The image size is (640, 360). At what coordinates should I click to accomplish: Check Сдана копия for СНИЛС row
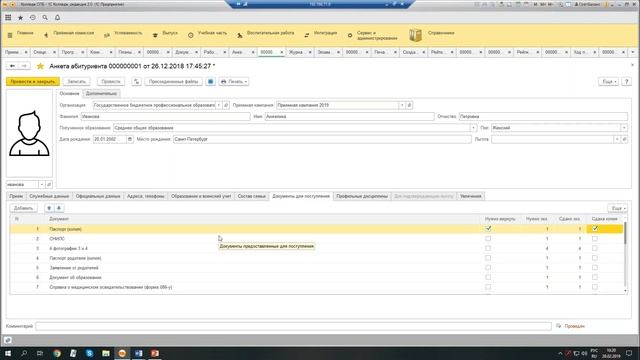595,238
